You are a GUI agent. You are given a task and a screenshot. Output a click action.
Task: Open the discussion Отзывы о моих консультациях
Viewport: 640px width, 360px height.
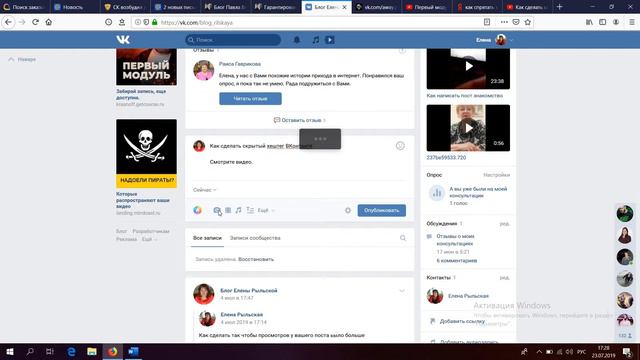coord(455,240)
